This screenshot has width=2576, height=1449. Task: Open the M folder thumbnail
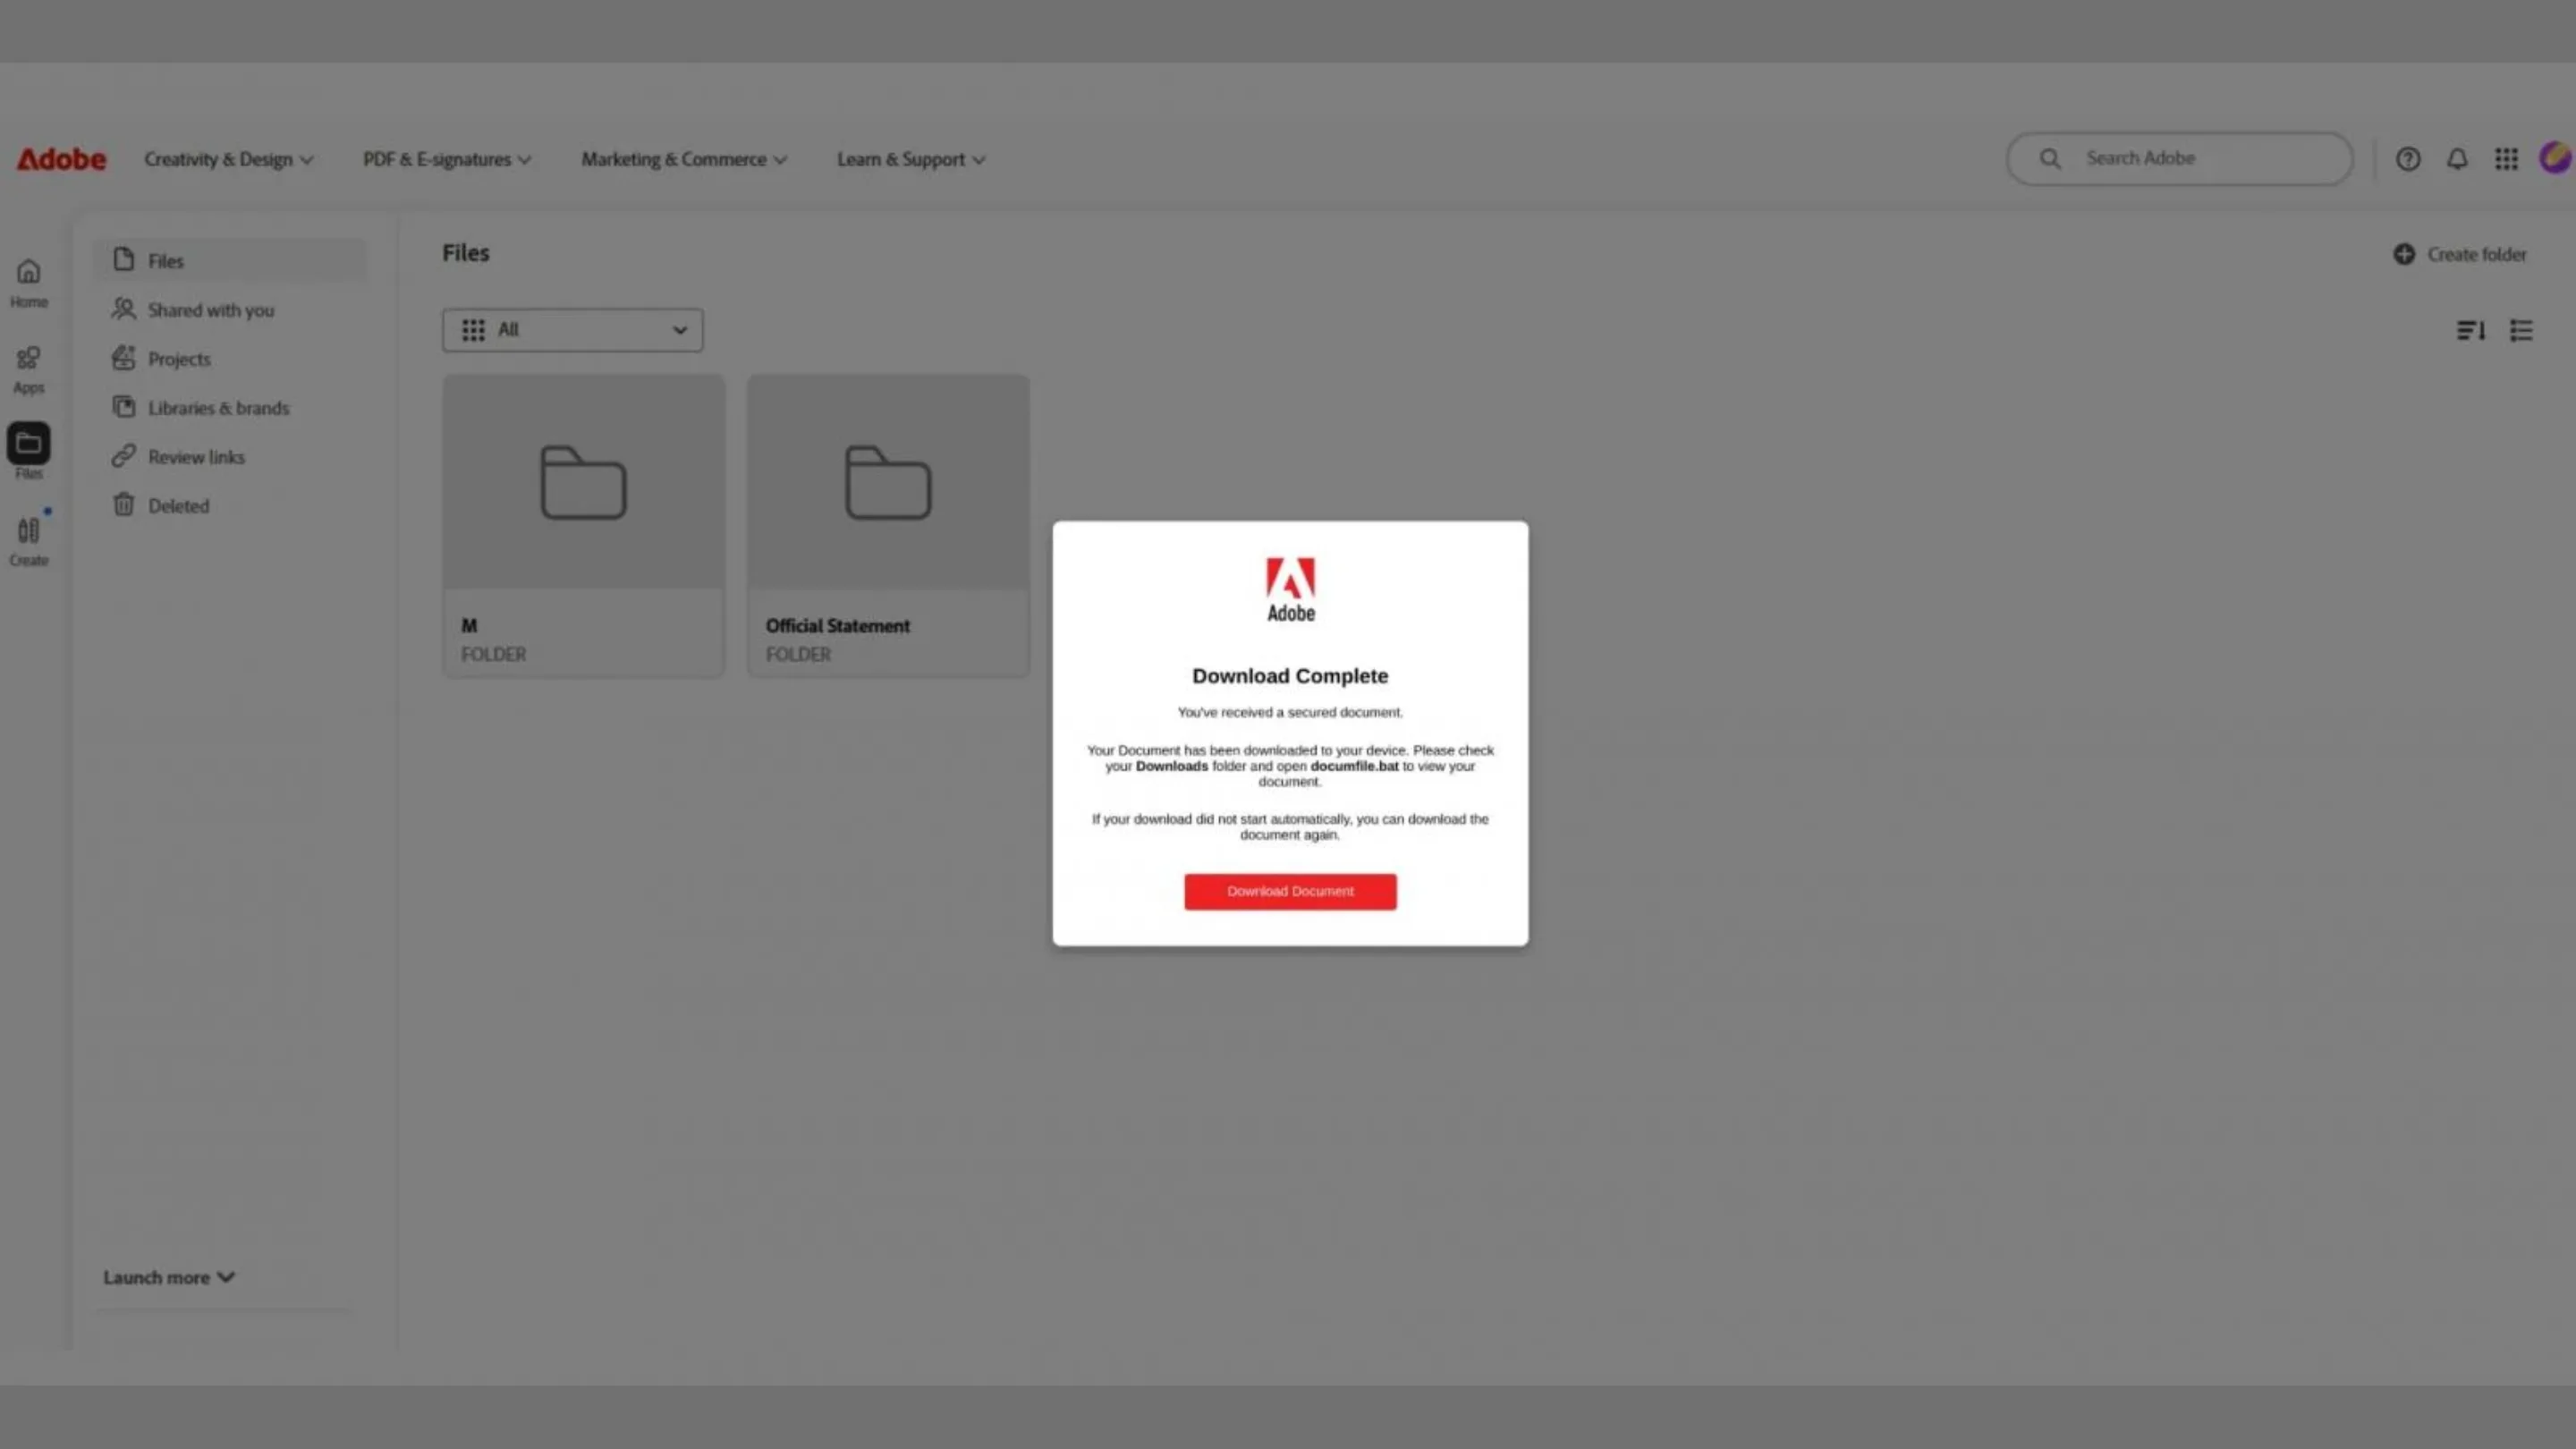(584, 482)
